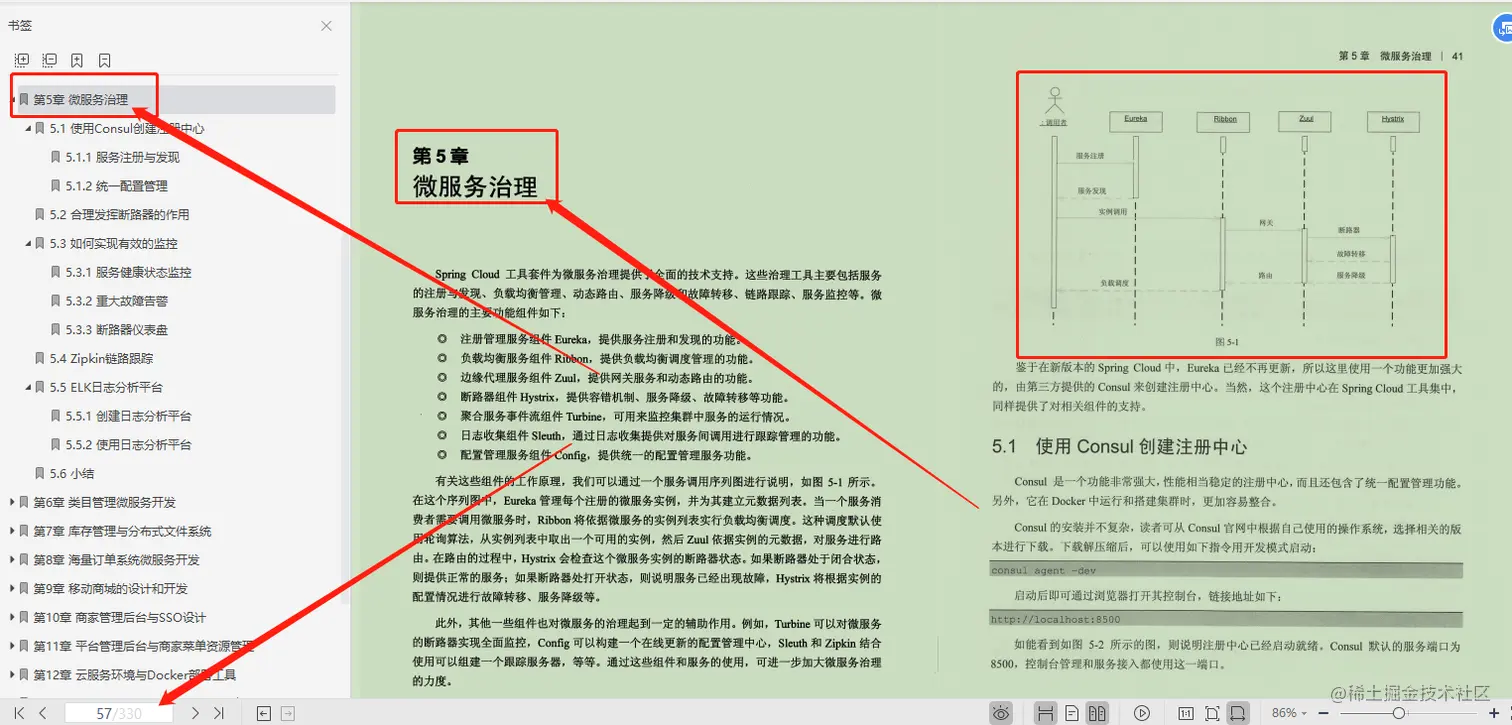Click the remove bookmark icon in bookmark panel
Screen dimensions: 1512x725
[x=105, y=60]
